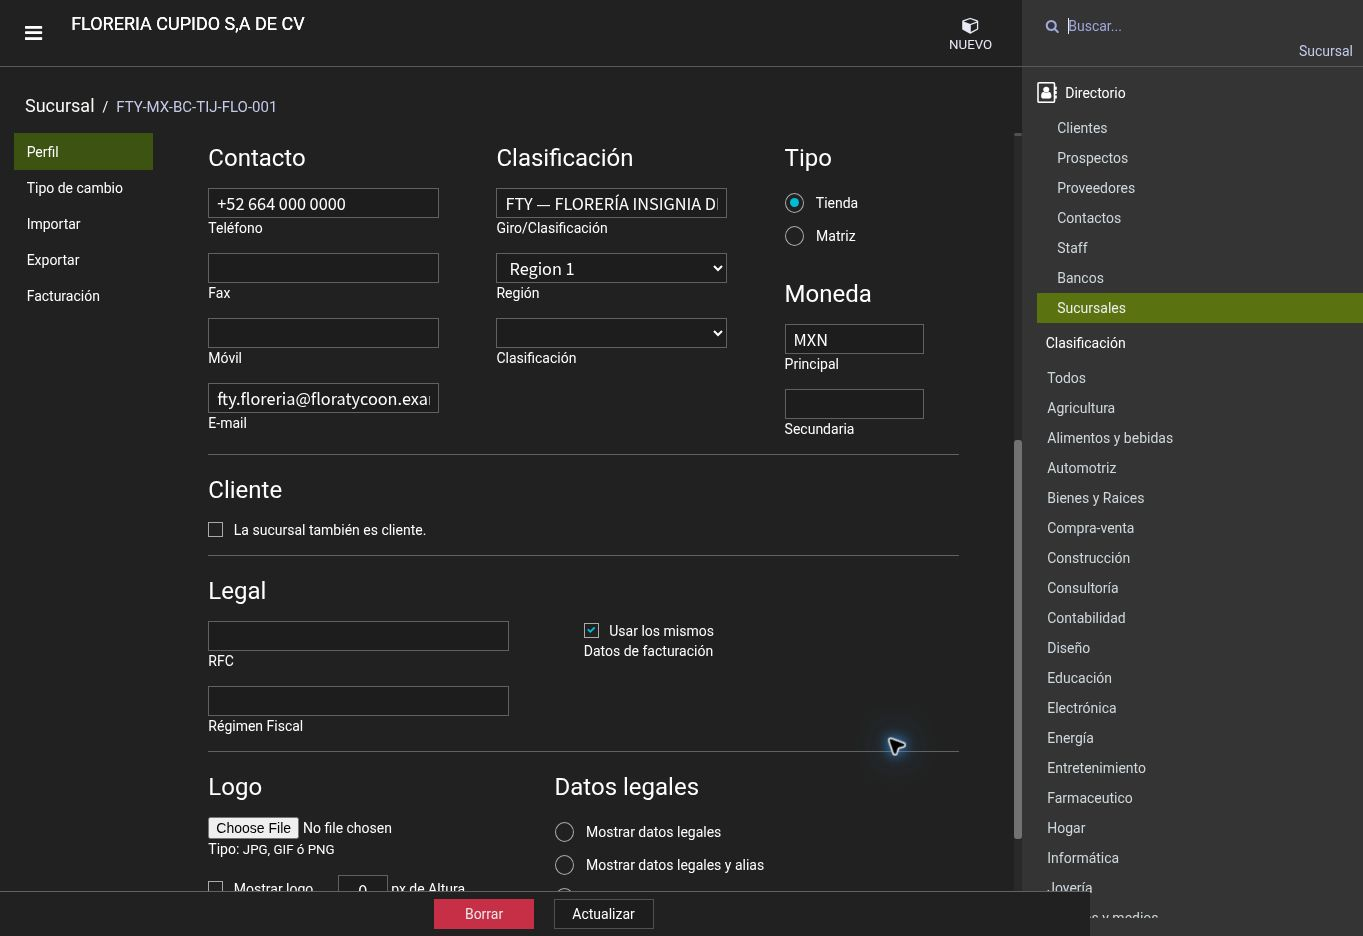Screen dimensions: 1363x936
Task: Filter by Informática classification
Action: click(x=1083, y=858)
